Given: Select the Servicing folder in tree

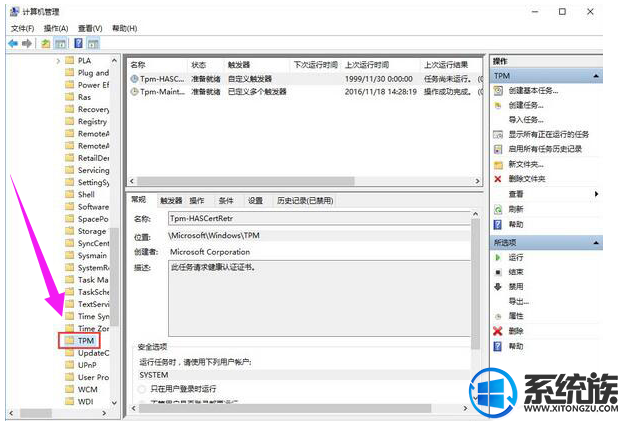Looking at the screenshot, I should pyautogui.click(x=93, y=170).
